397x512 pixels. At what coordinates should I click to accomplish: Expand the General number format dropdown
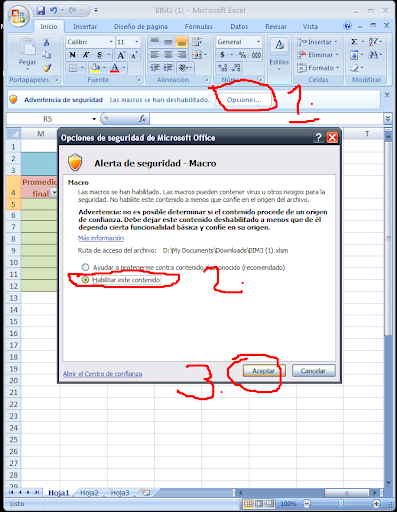[258, 42]
